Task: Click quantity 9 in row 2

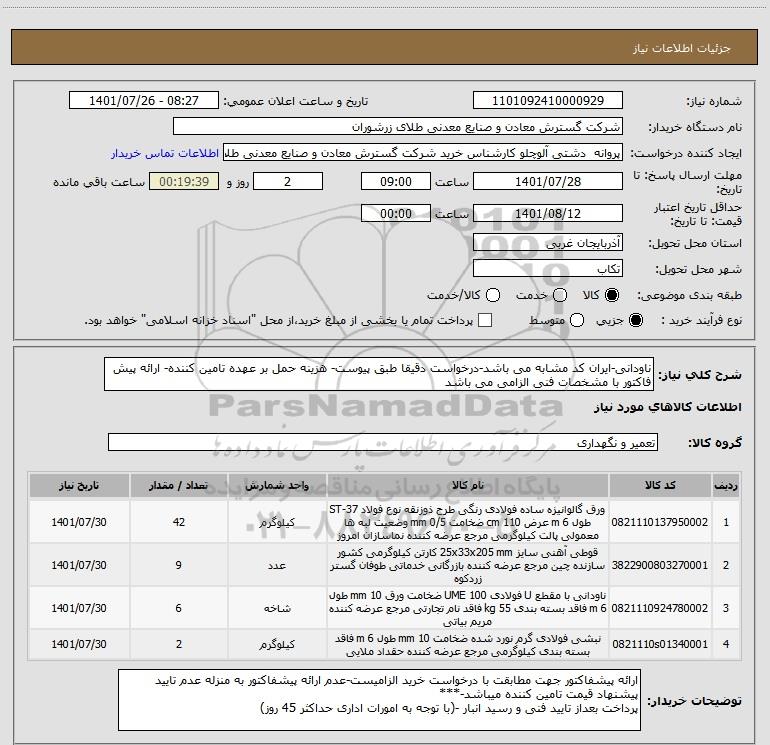Action: (x=179, y=565)
